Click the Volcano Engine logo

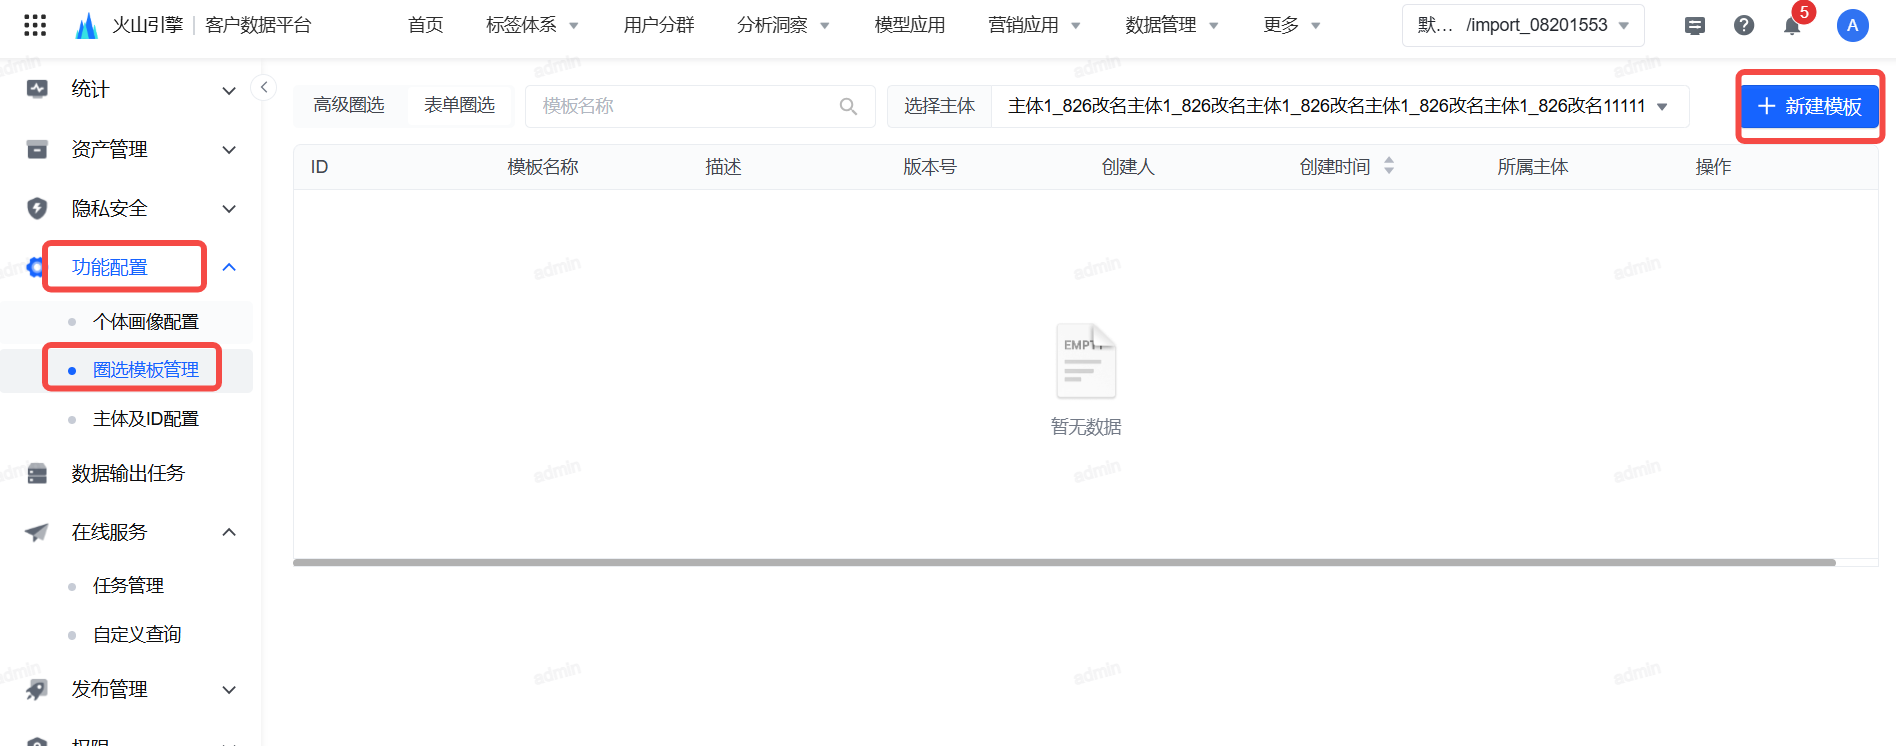coord(87,25)
